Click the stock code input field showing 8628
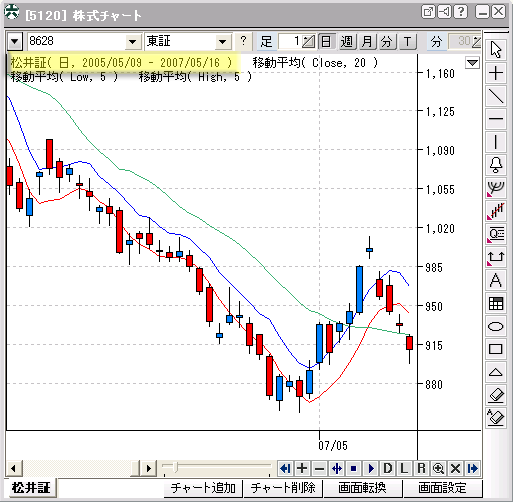Viewport: 513px width, 502px height. 77,42
